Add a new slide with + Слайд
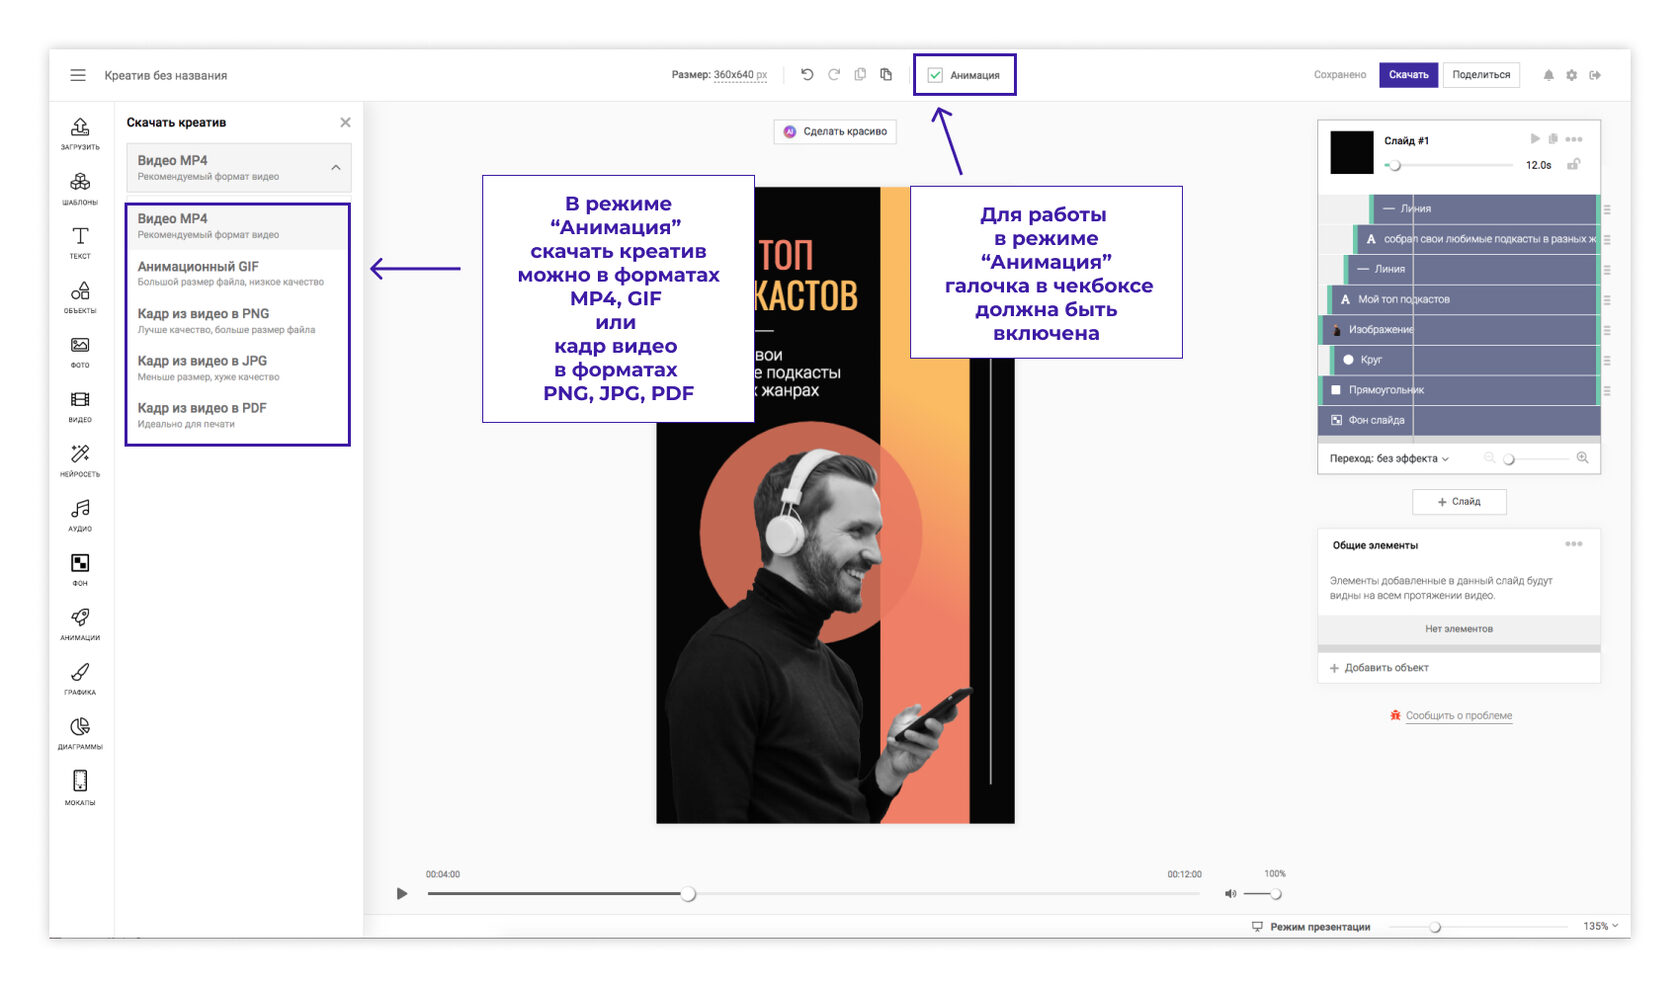Screen dimensions: 1680x988 tap(1459, 501)
